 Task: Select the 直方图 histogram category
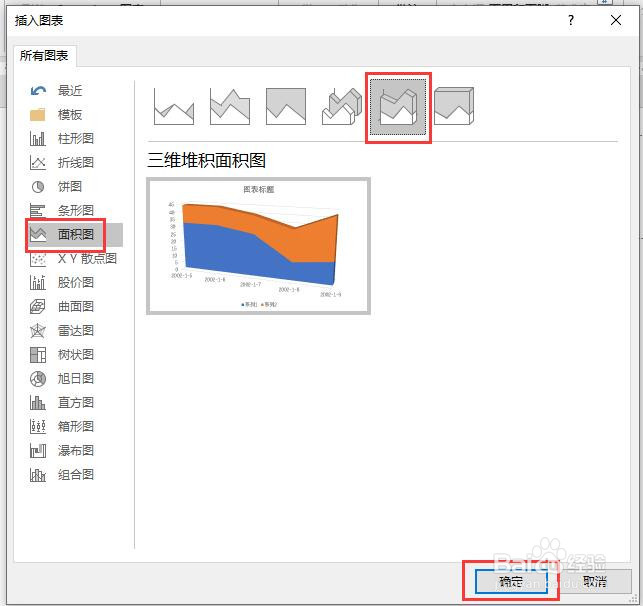point(74,403)
